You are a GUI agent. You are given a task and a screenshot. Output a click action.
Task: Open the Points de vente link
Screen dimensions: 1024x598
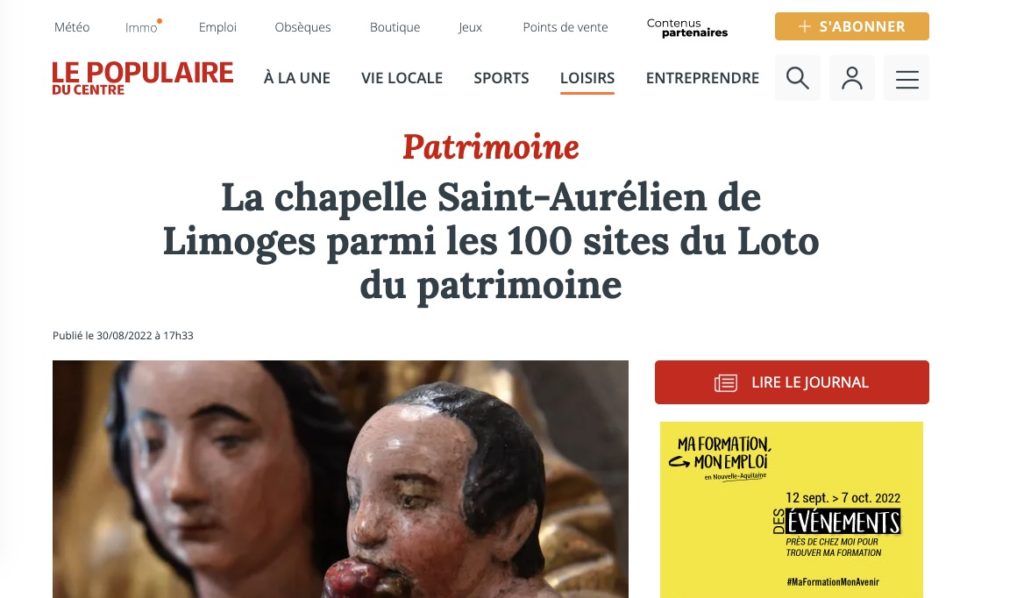tap(565, 27)
